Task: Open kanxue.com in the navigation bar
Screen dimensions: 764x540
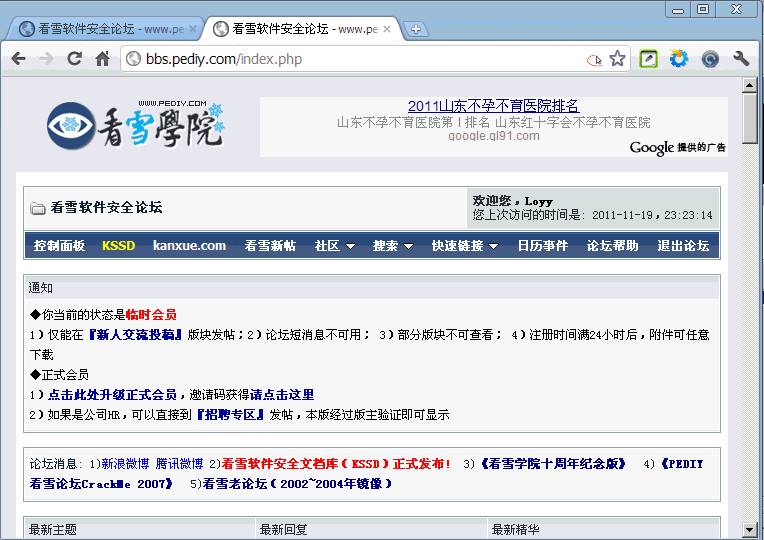Action: tap(189, 246)
